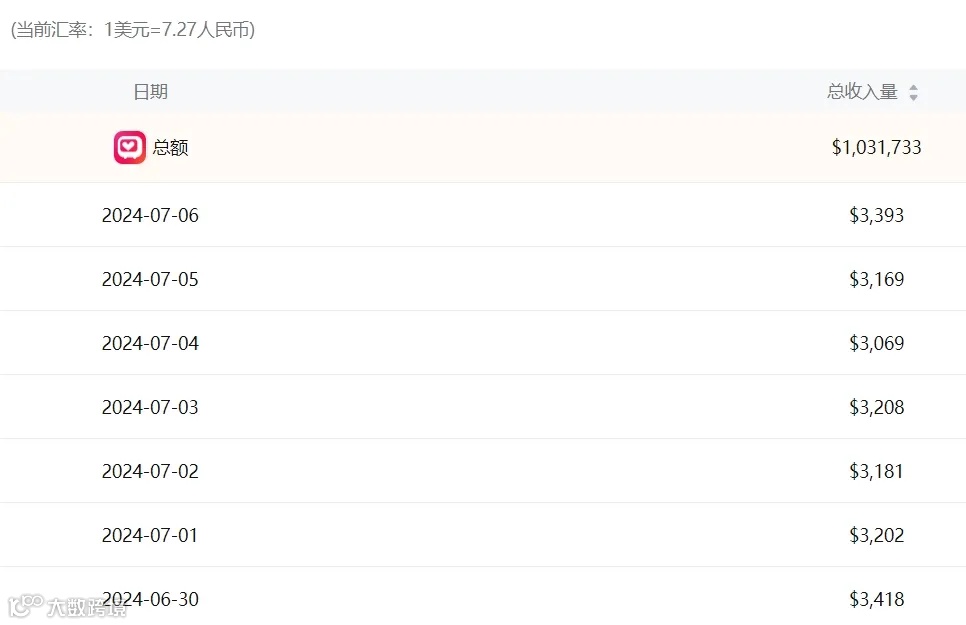Image resolution: width=966 pixels, height=625 pixels.
Task: Click the $3,393 revenue value
Action: 876,215
